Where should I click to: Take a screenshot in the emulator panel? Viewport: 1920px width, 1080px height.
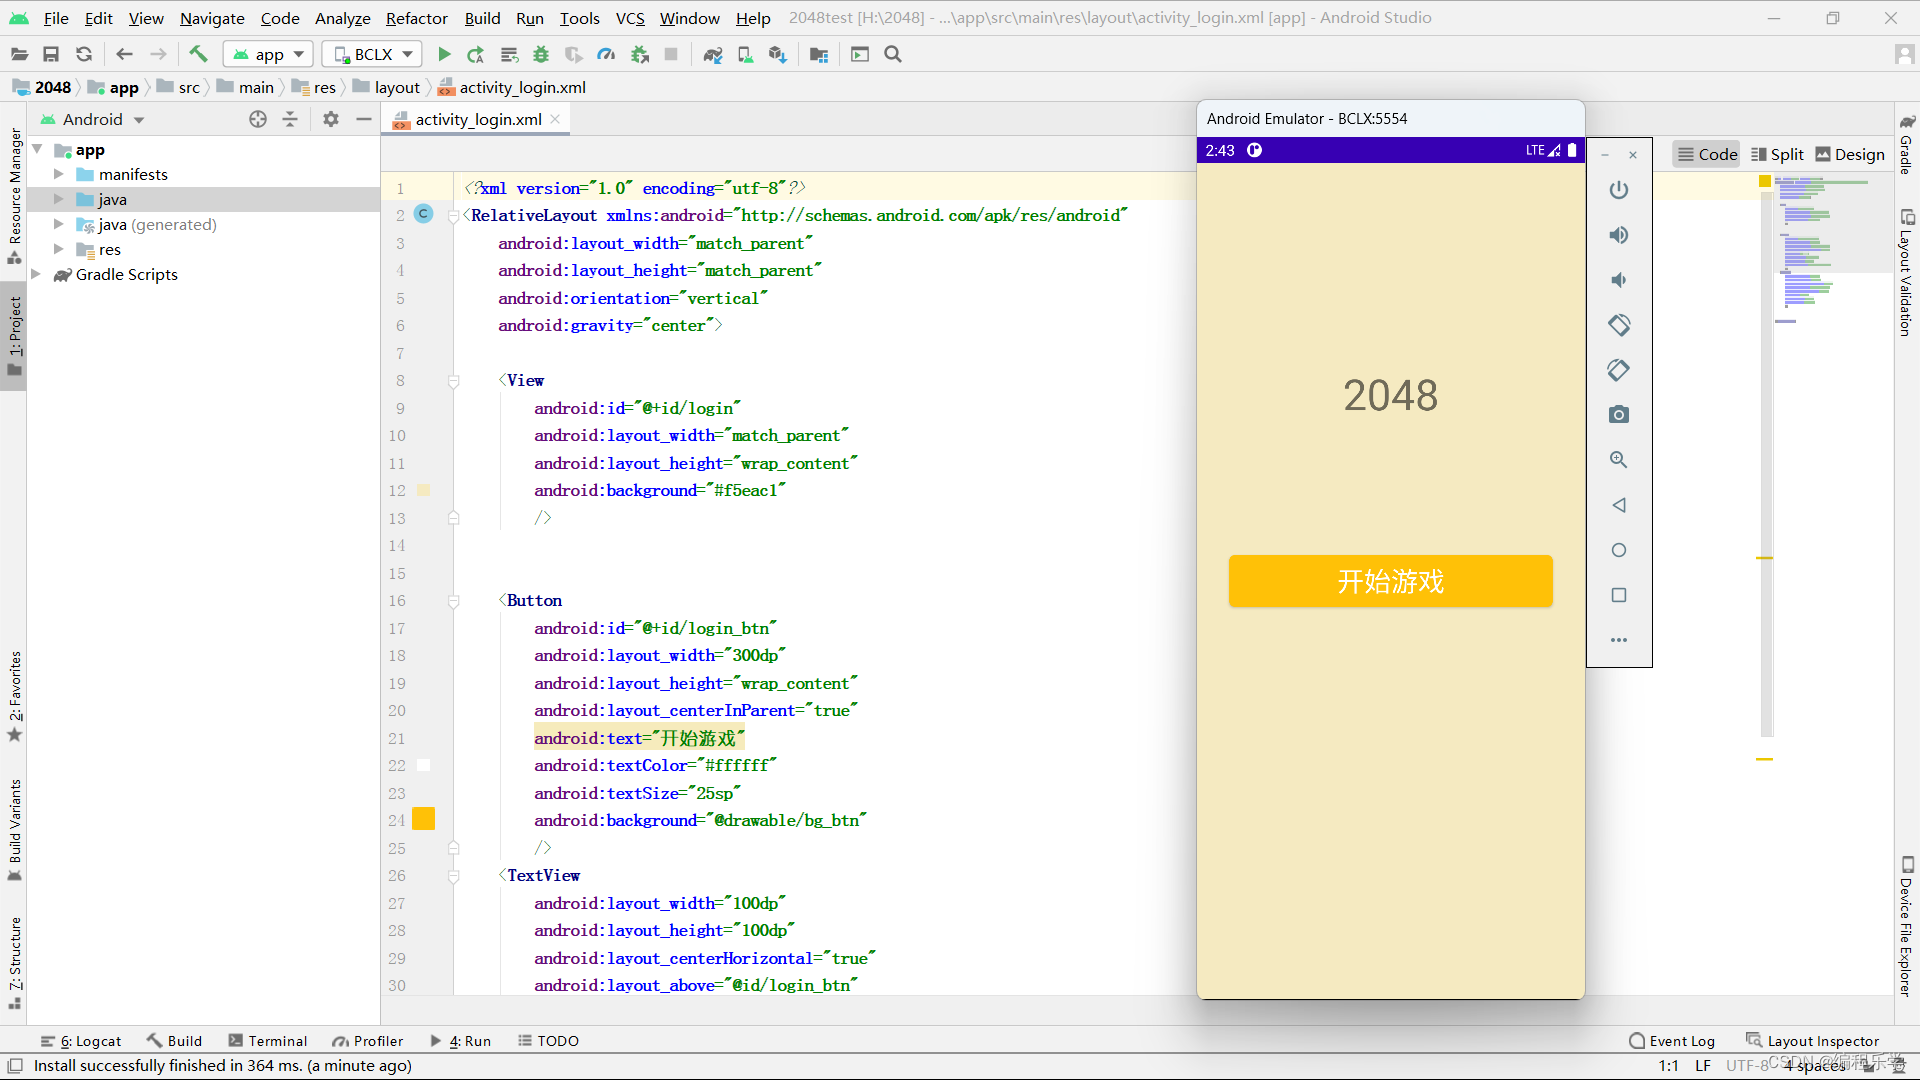1620,414
